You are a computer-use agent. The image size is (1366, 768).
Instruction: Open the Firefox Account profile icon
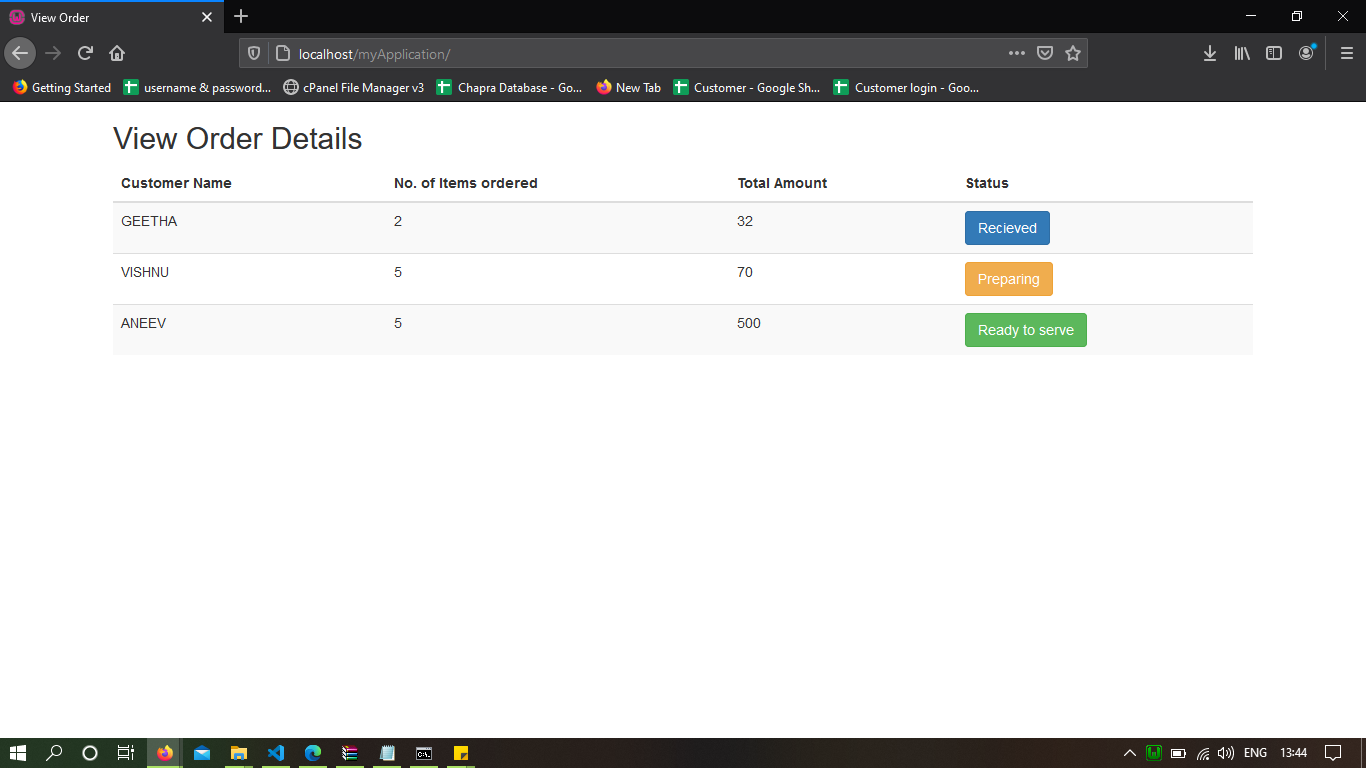click(1306, 53)
